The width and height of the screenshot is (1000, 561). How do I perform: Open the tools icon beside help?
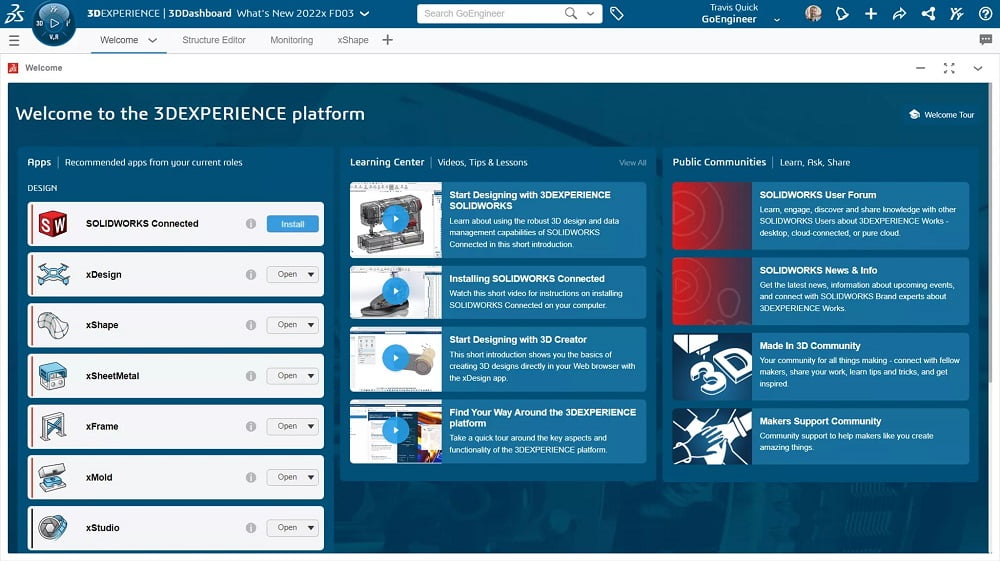click(957, 13)
